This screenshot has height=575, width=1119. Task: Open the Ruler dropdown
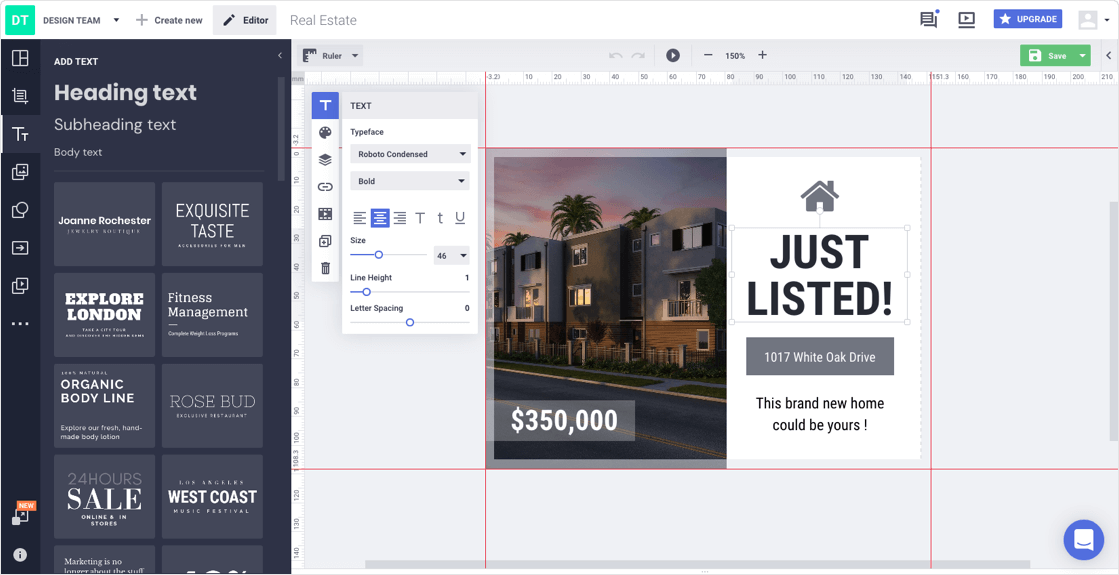pyautogui.click(x=330, y=56)
